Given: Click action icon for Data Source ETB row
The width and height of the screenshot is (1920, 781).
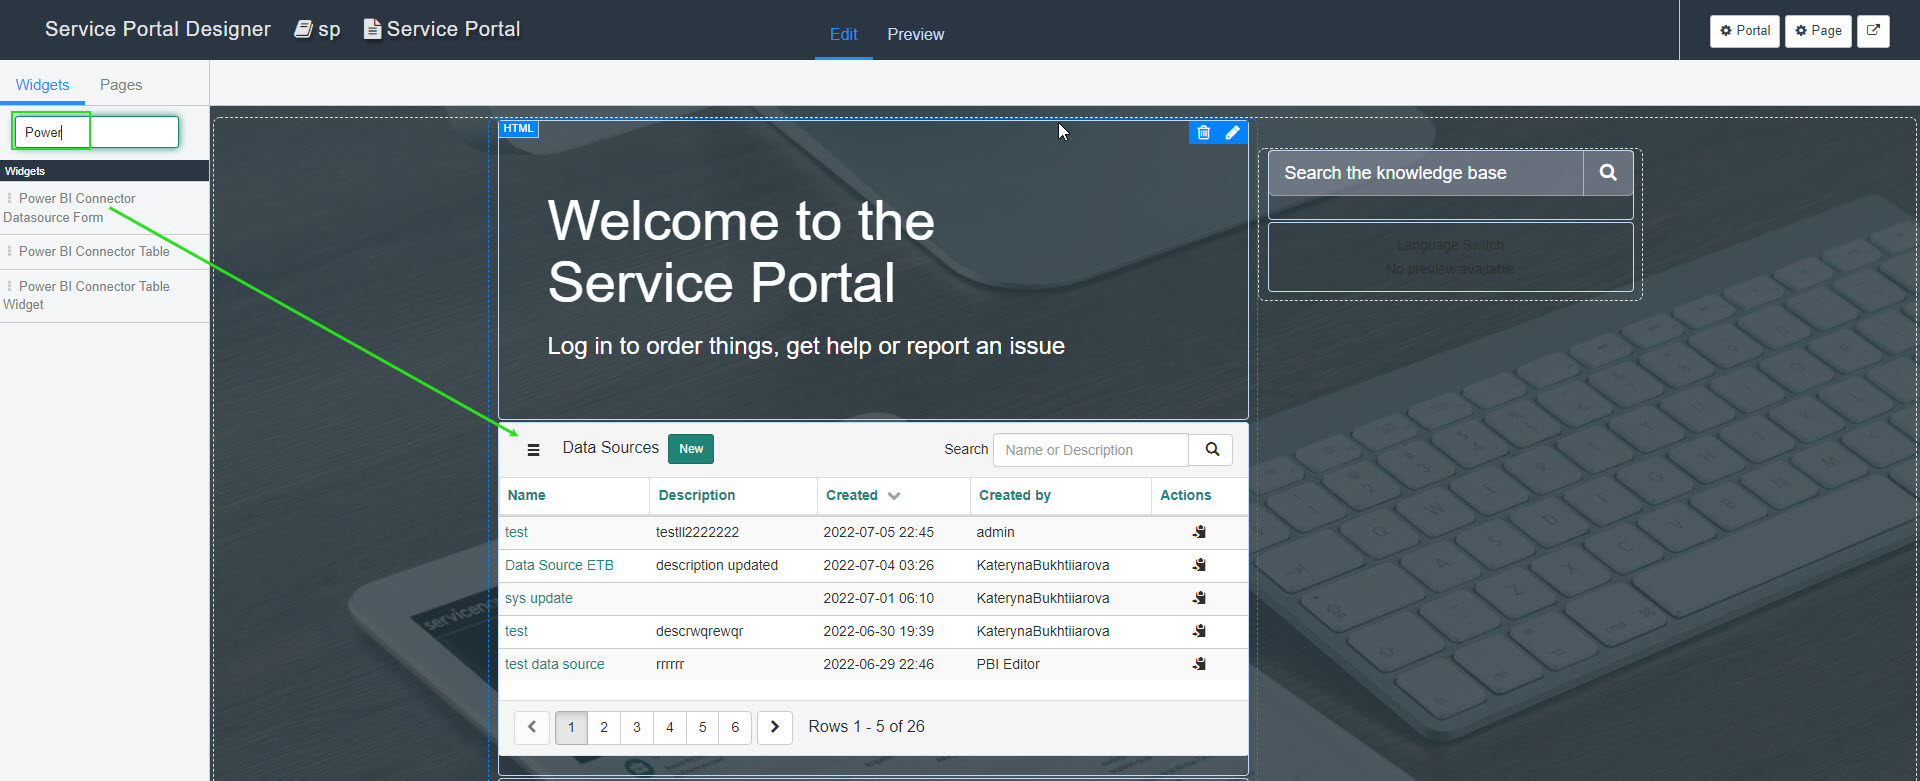Looking at the screenshot, I should coord(1199,565).
